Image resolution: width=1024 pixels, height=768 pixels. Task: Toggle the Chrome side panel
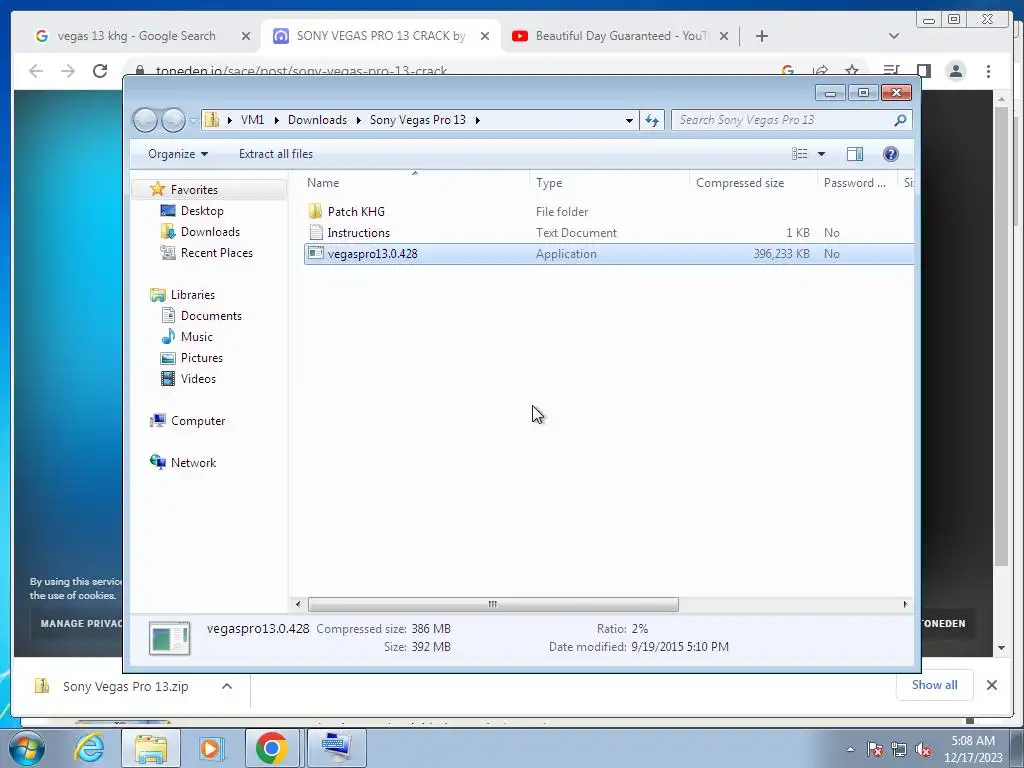tap(923, 71)
